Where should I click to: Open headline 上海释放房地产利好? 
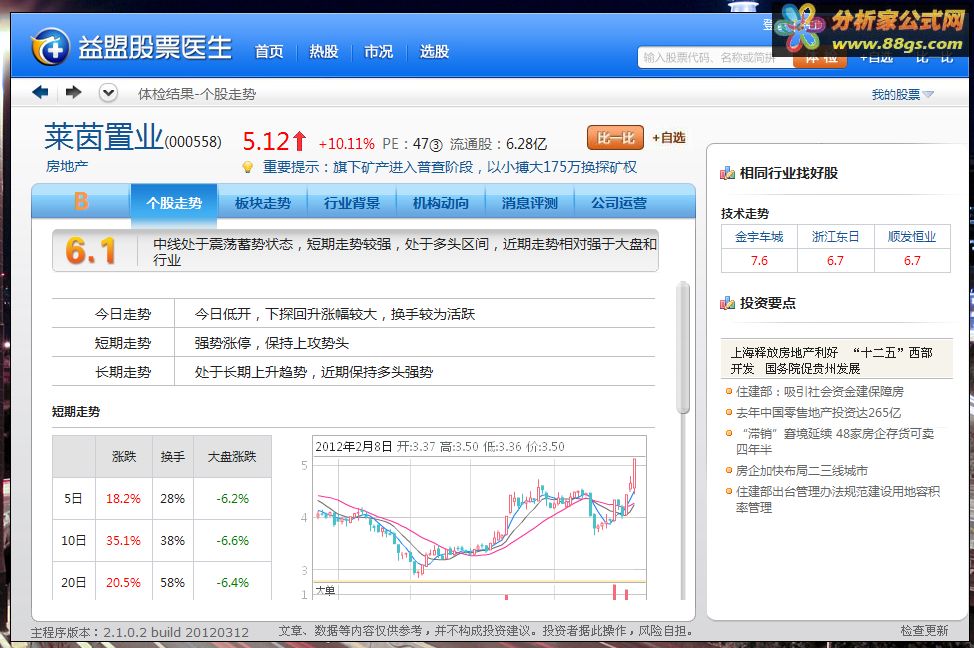coord(784,353)
